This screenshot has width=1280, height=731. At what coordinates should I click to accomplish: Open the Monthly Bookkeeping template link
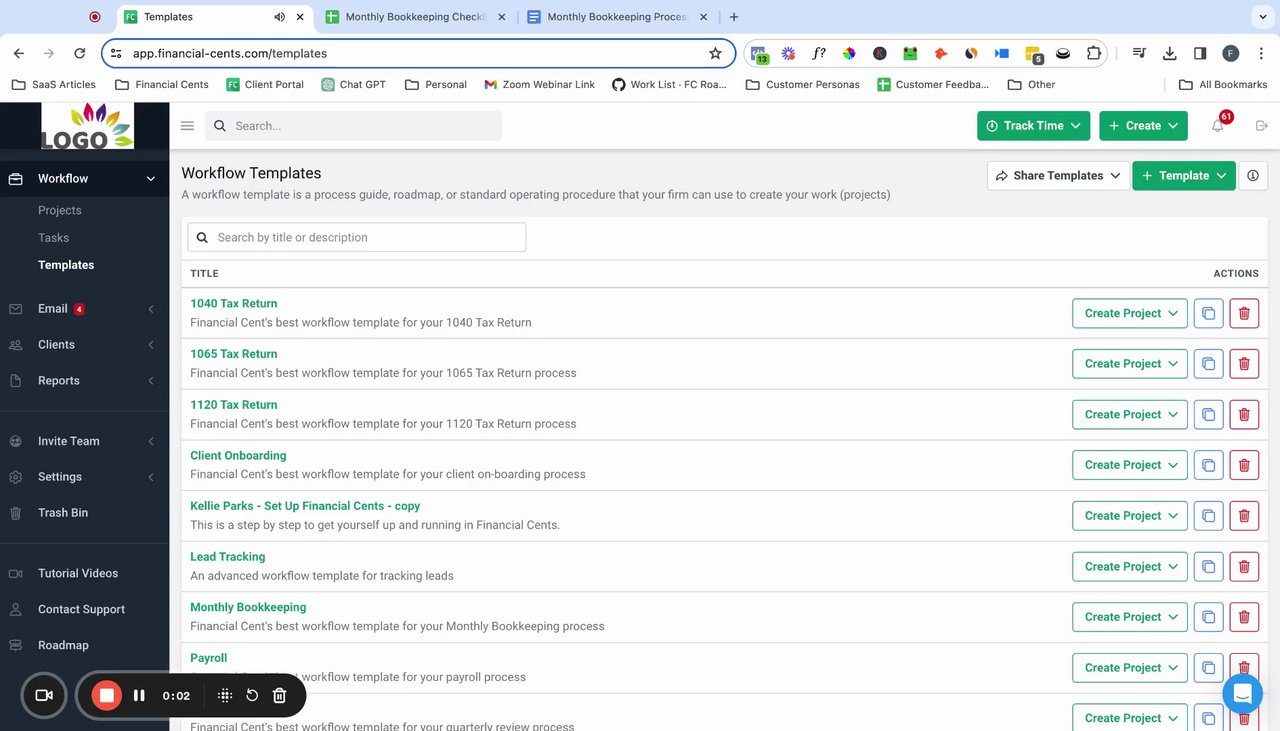(x=248, y=608)
